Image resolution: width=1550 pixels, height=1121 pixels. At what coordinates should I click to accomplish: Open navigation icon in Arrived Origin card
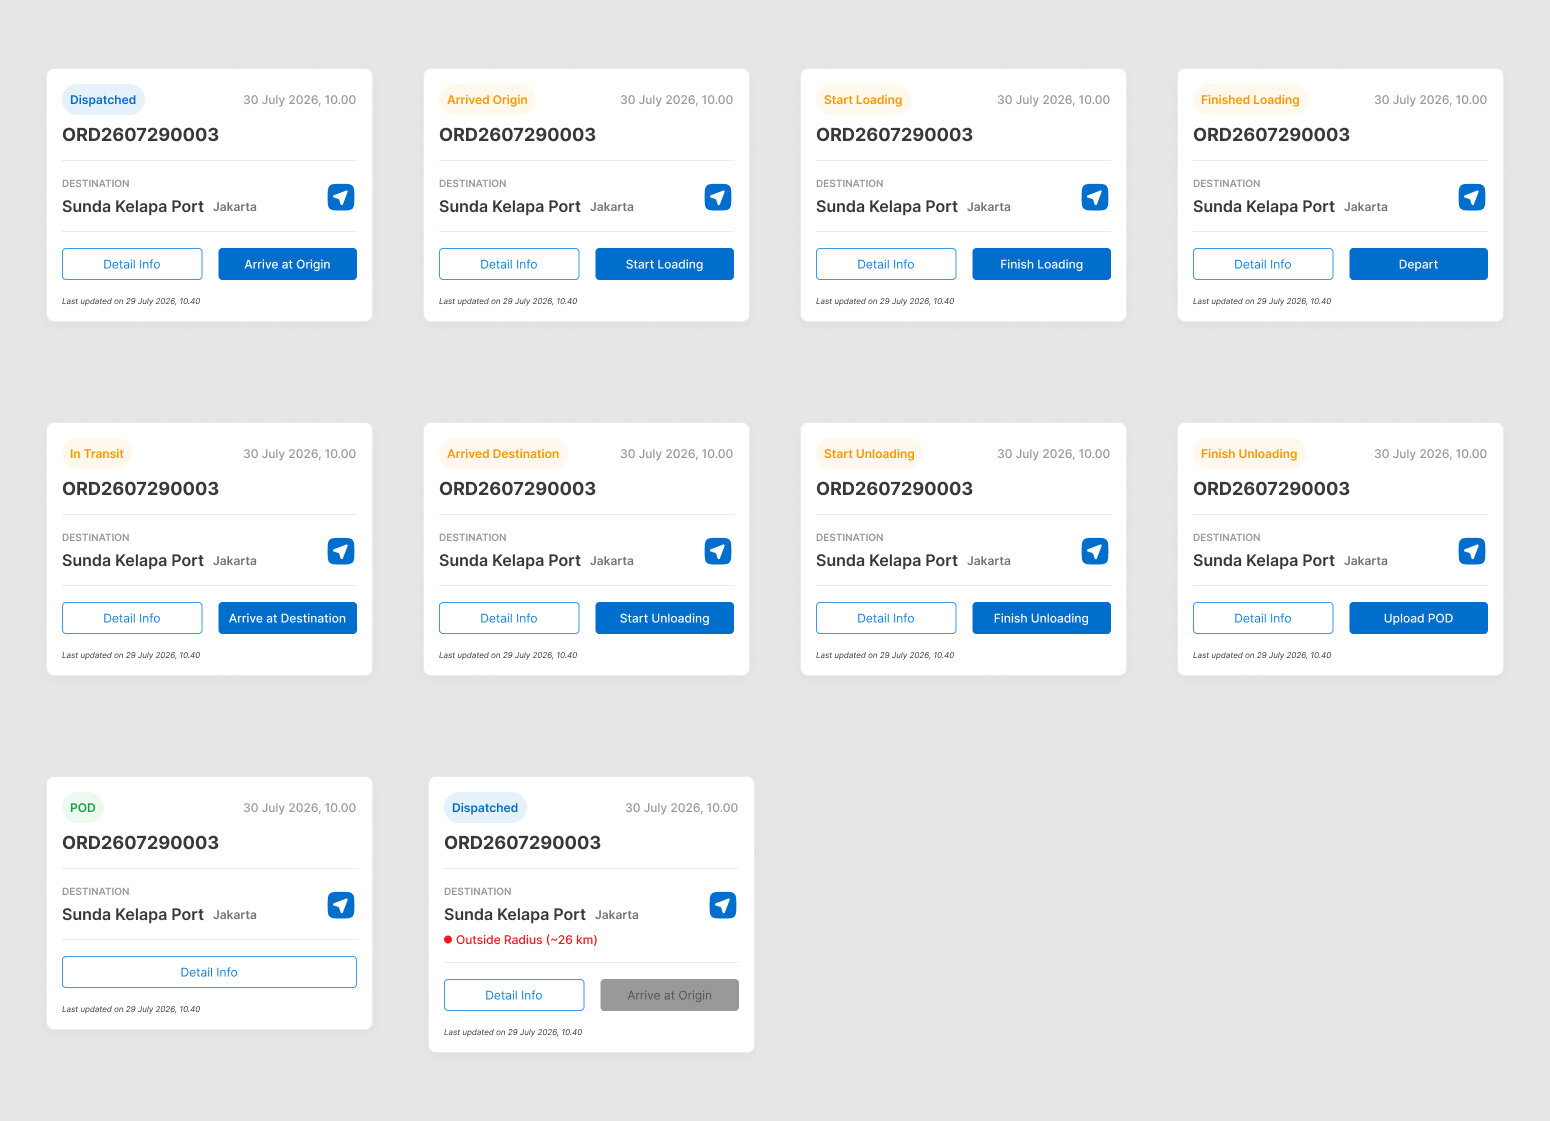tap(718, 197)
